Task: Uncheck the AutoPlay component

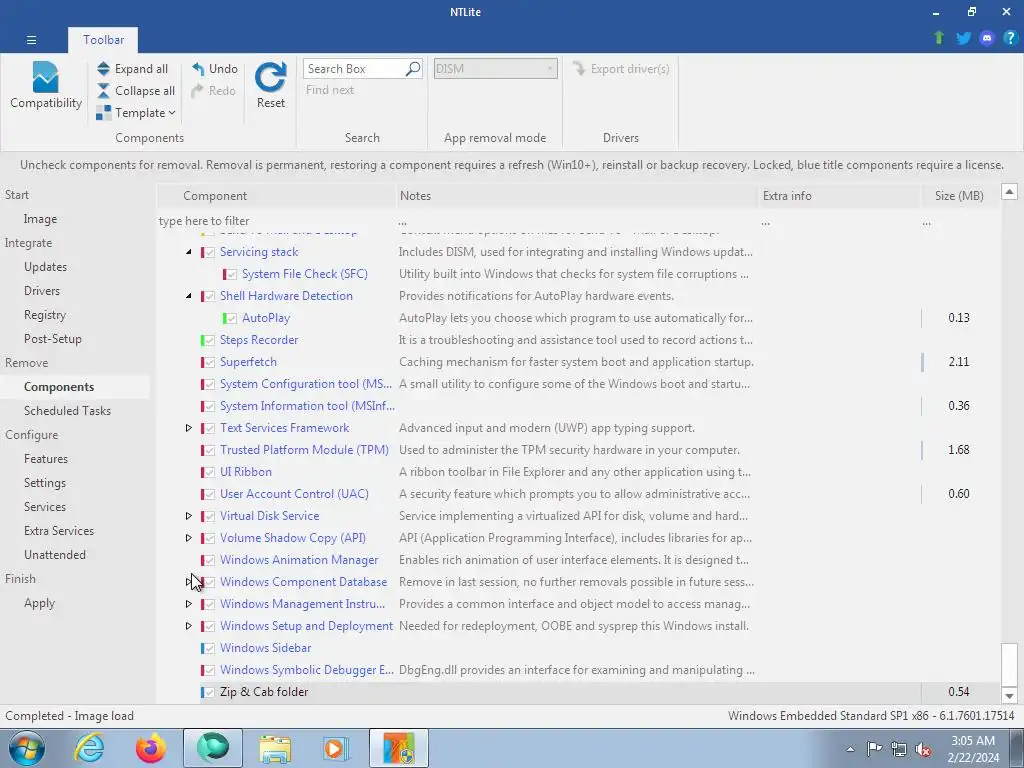Action: (x=231, y=319)
